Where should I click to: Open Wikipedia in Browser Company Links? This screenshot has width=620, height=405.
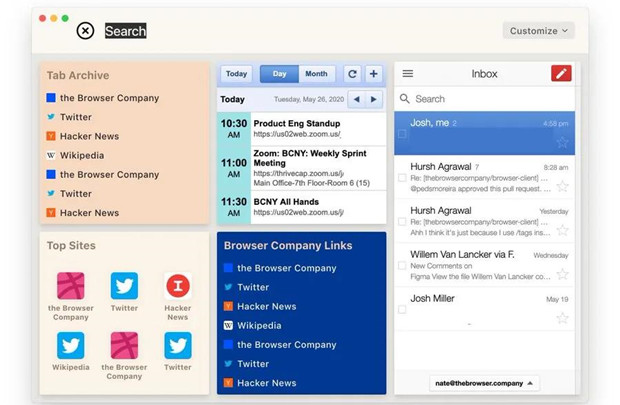click(259, 326)
